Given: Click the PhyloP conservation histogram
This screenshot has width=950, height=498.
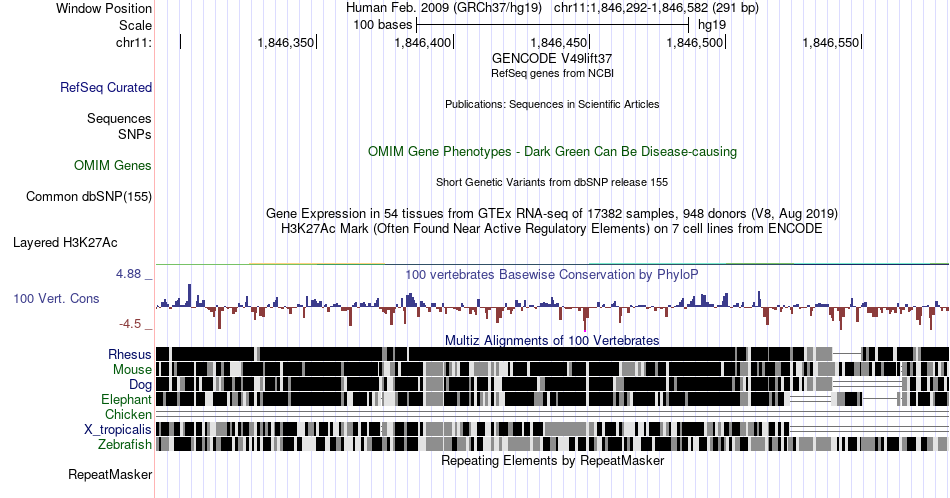Looking at the screenshot, I should click(552, 307).
